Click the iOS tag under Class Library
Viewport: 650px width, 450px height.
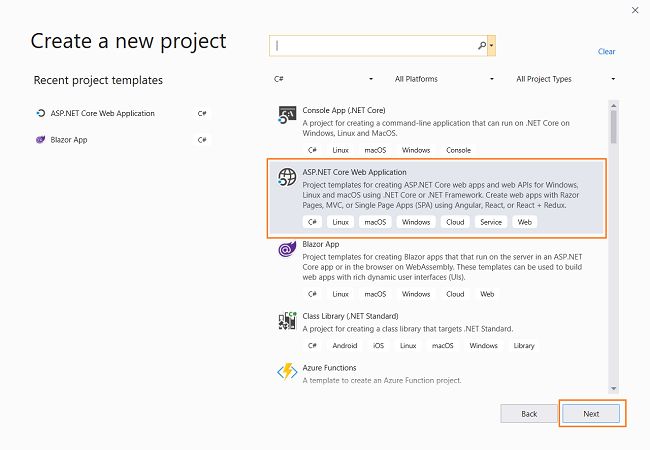point(378,346)
